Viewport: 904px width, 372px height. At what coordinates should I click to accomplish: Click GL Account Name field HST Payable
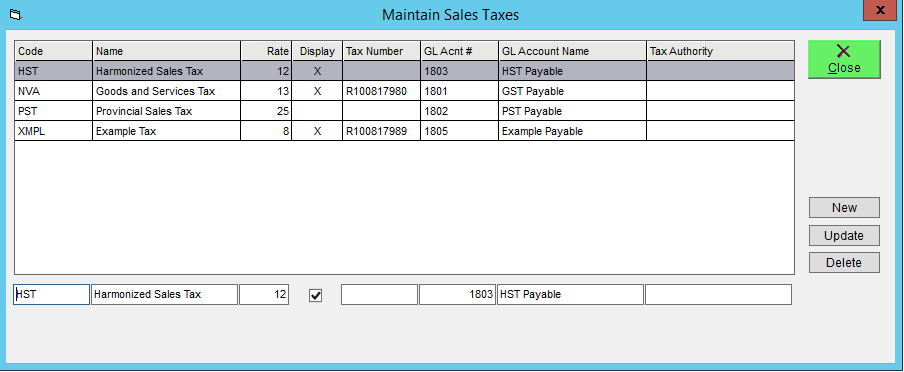click(570, 294)
